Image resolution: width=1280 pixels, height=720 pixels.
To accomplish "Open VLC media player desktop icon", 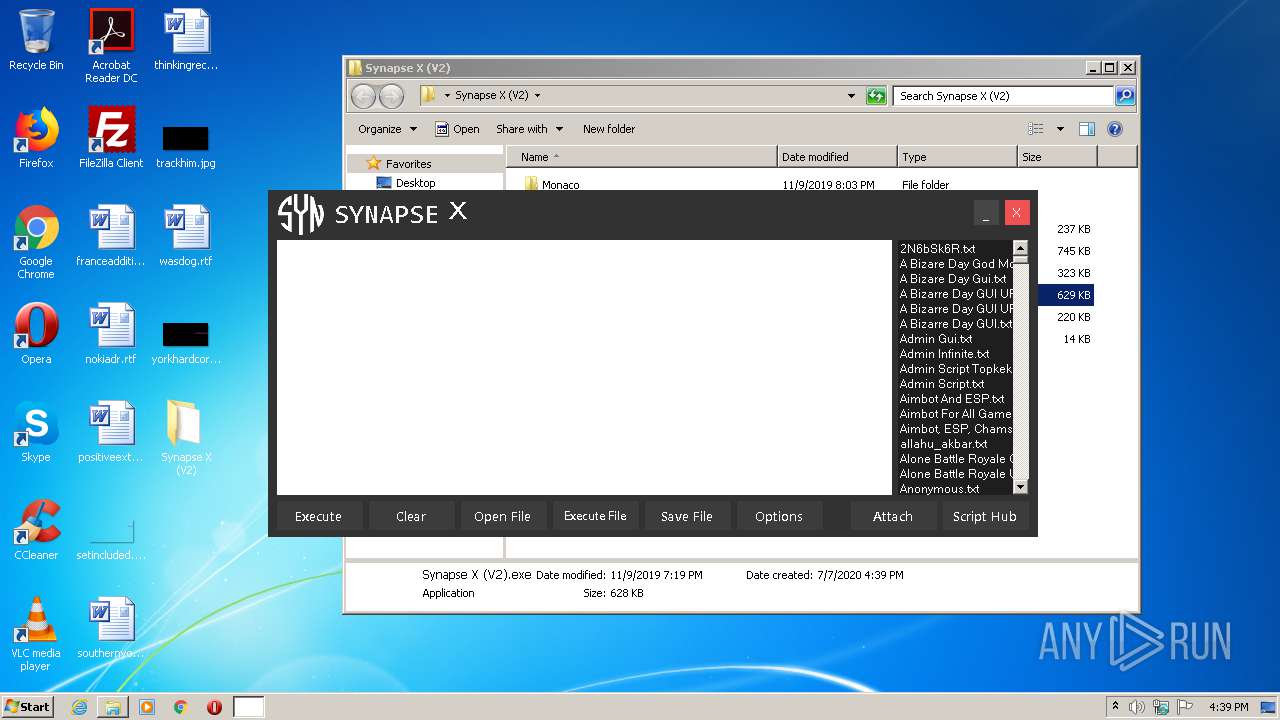I will (36, 634).
